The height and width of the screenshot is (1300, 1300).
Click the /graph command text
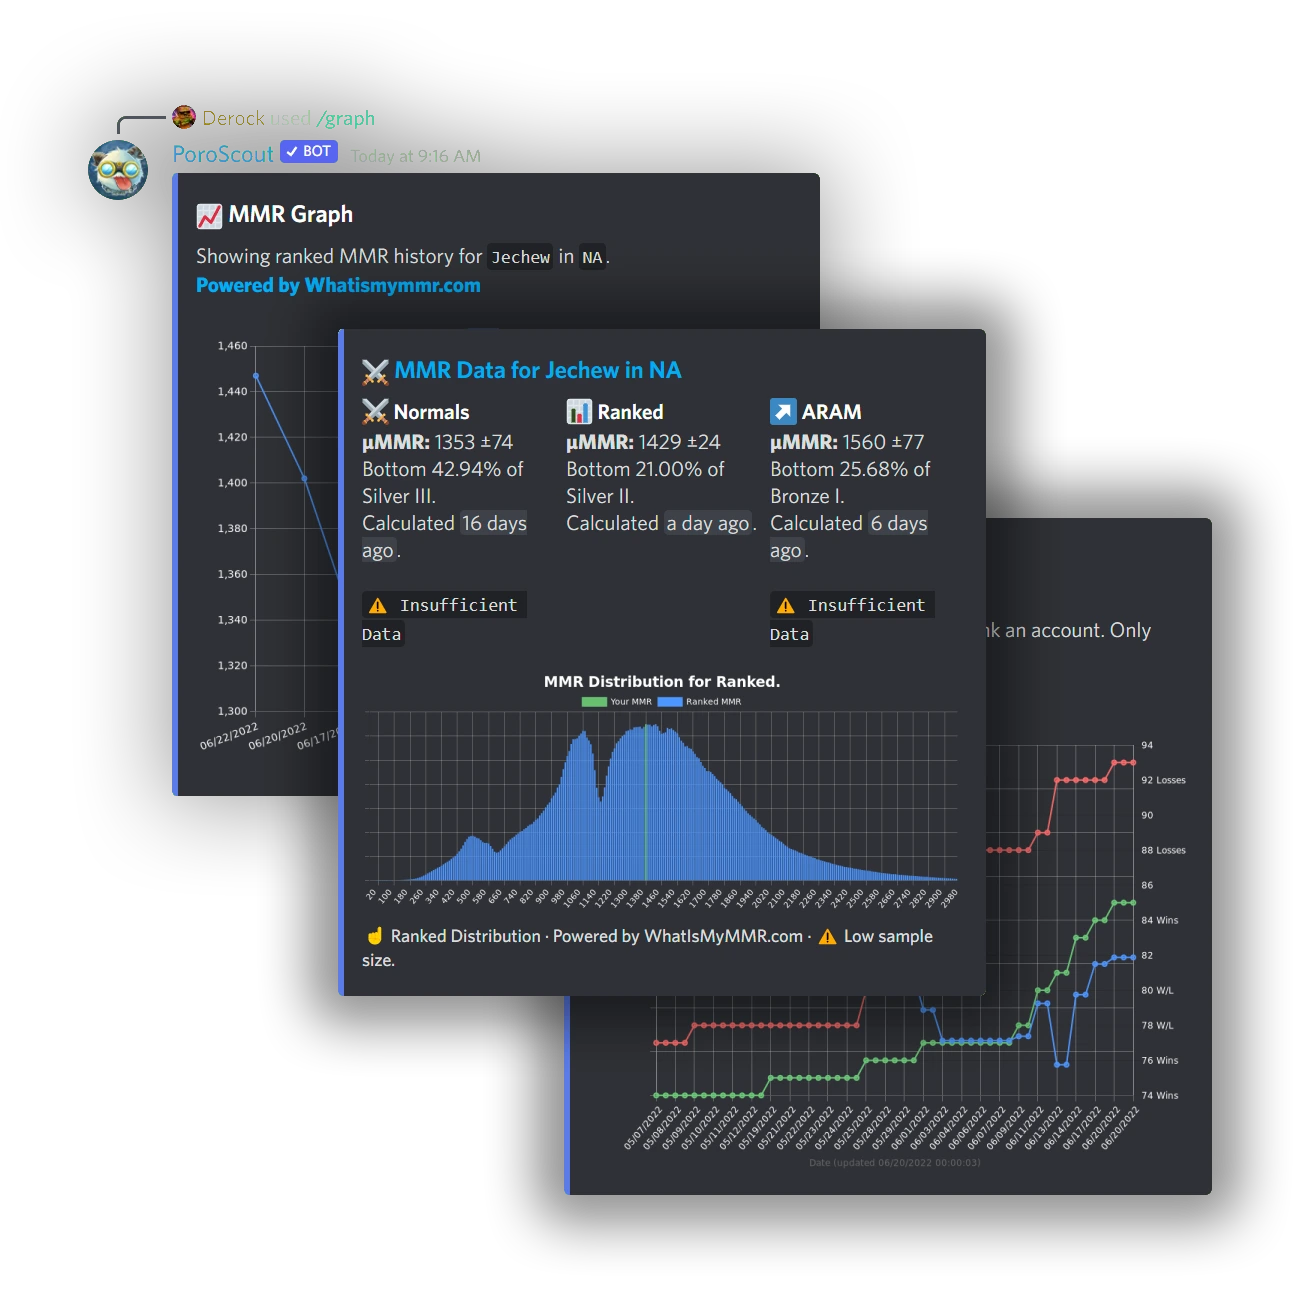347,118
